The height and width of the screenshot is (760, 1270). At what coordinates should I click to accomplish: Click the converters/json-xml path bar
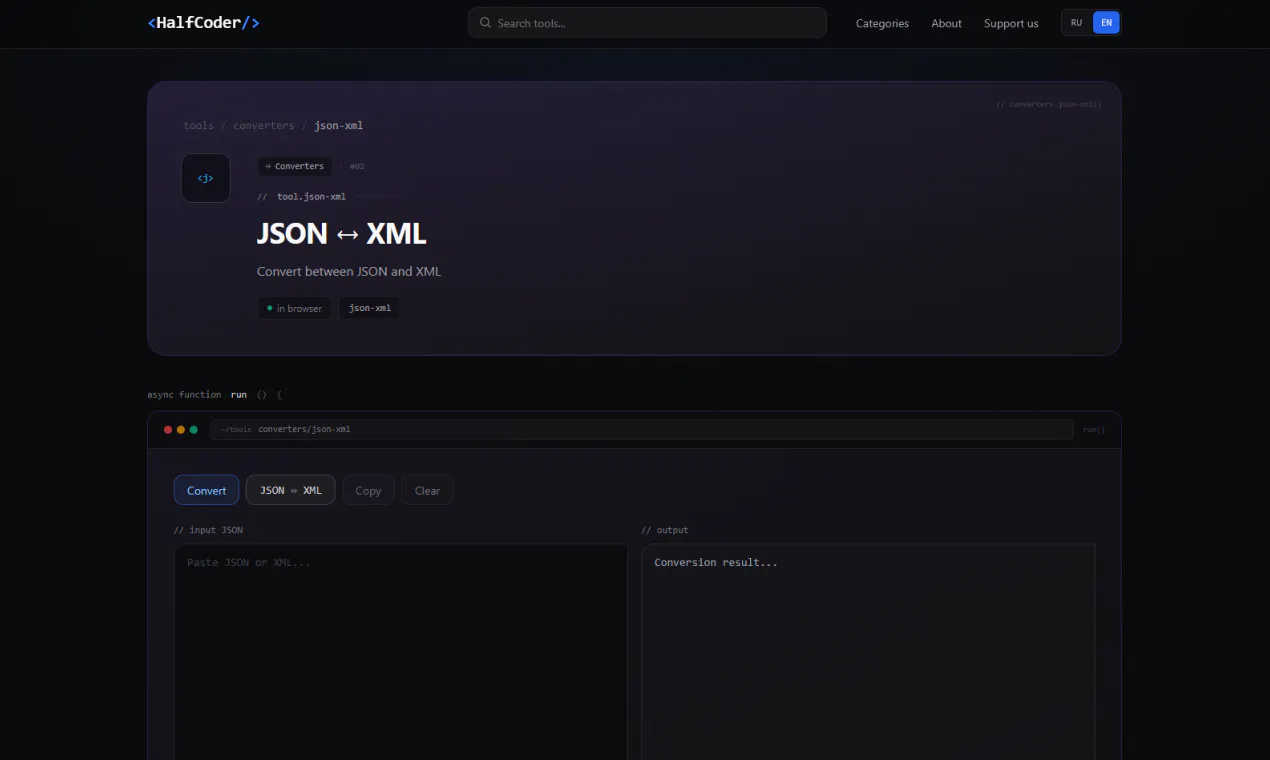[642, 430]
